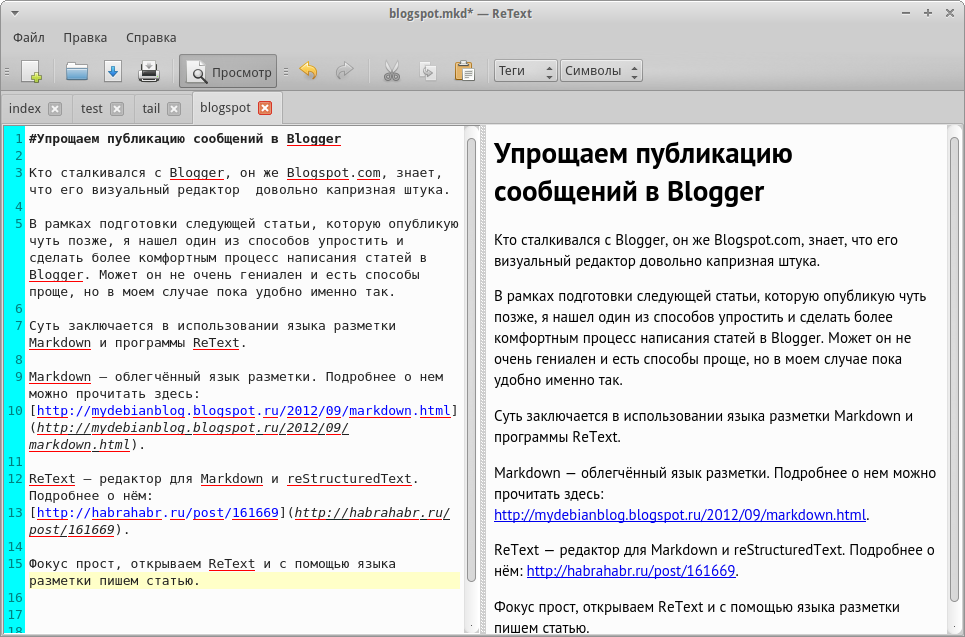The width and height of the screenshot is (965, 637).
Task: Undo the last edit
Action: pos(308,71)
